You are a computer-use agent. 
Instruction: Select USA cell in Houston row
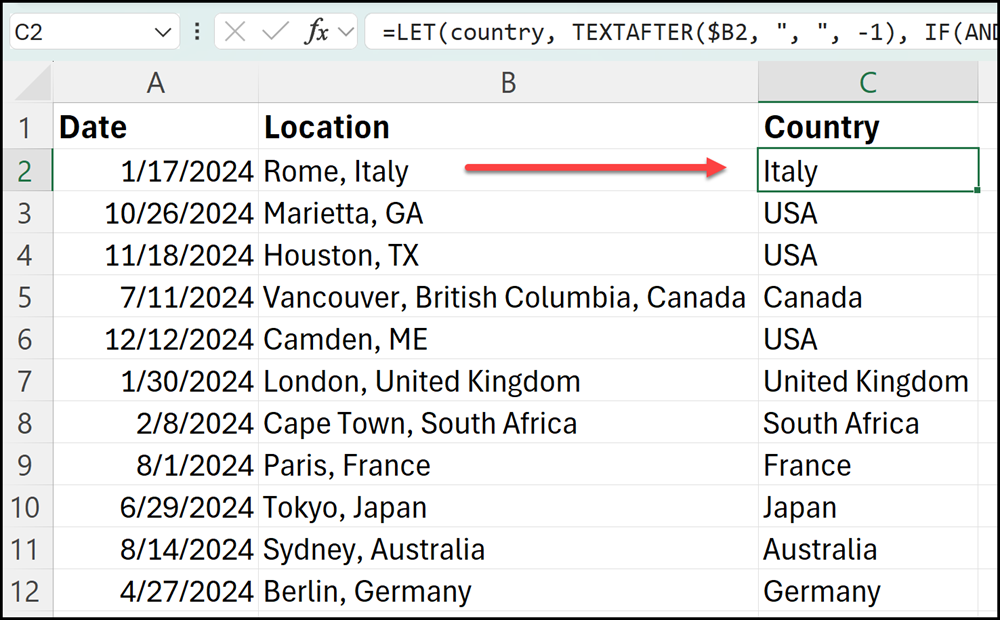coord(868,255)
